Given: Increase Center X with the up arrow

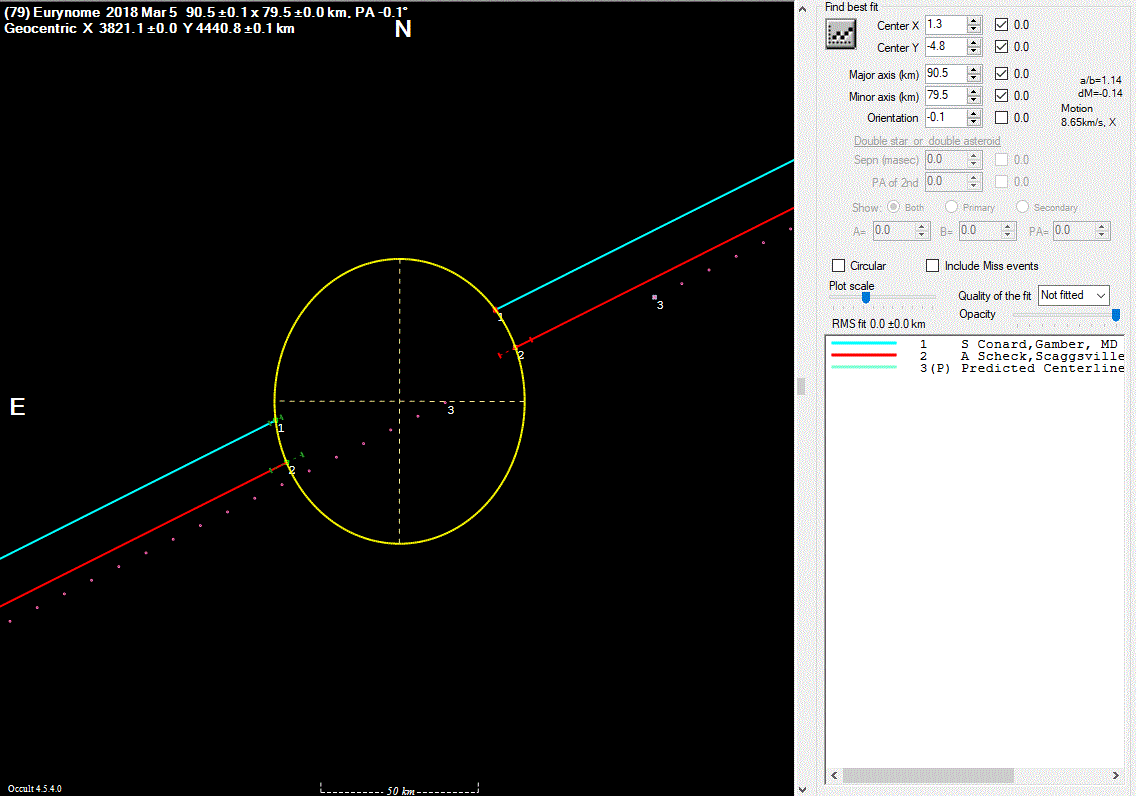Looking at the screenshot, I should pyautogui.click(x=974, y=20).
